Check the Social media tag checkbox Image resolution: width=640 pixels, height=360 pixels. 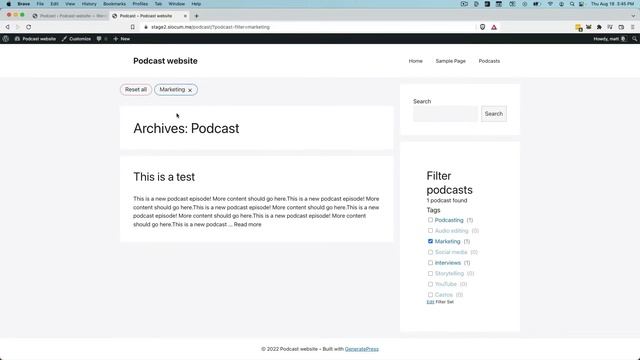[x=430, y=252]
